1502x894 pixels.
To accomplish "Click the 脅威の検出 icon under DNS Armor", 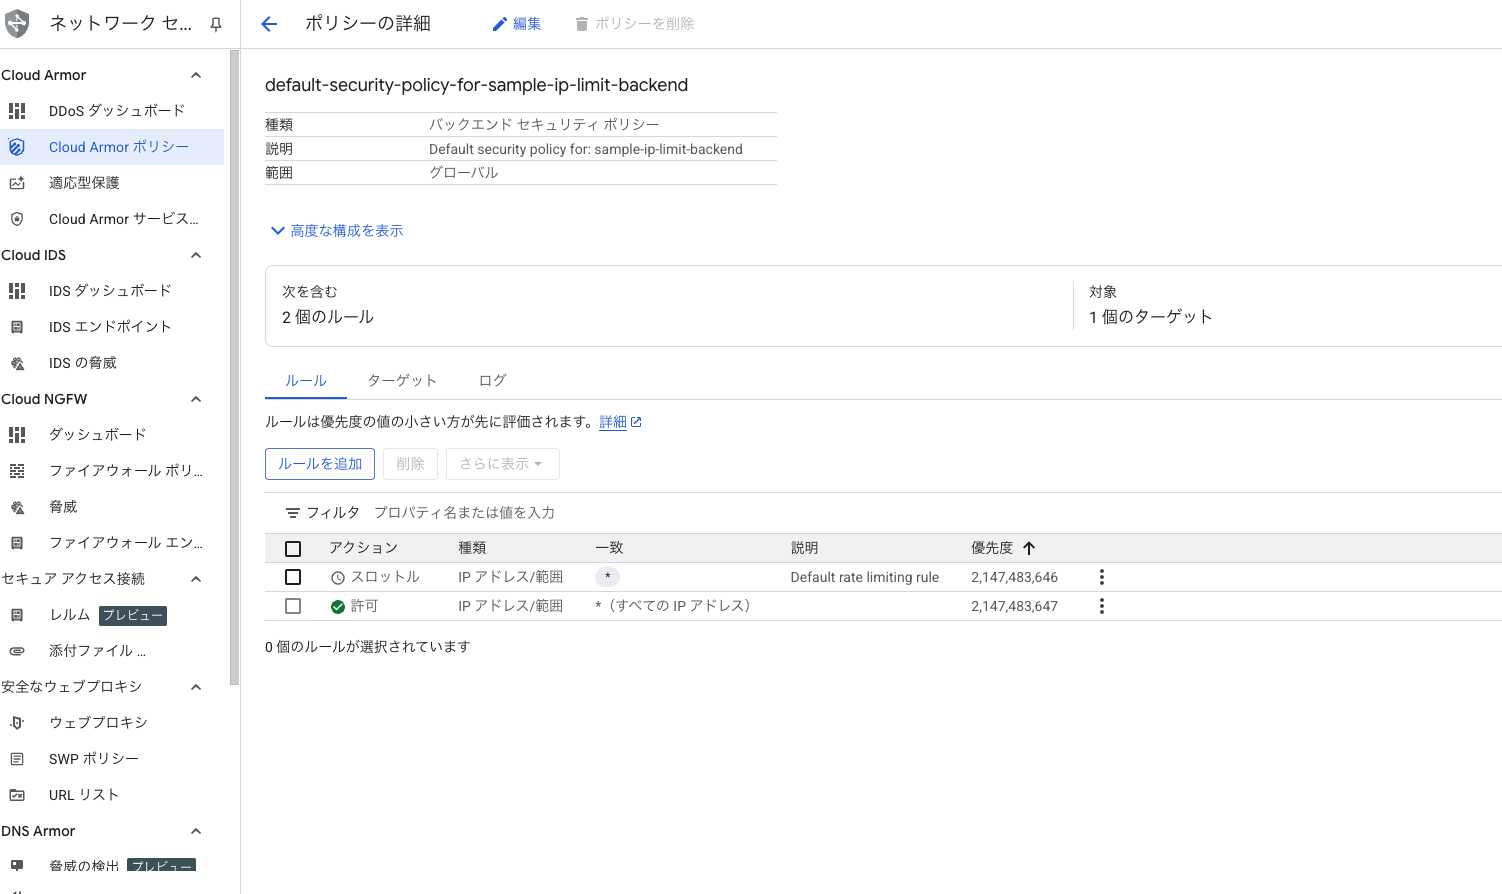I will click(x=17, y=866).
